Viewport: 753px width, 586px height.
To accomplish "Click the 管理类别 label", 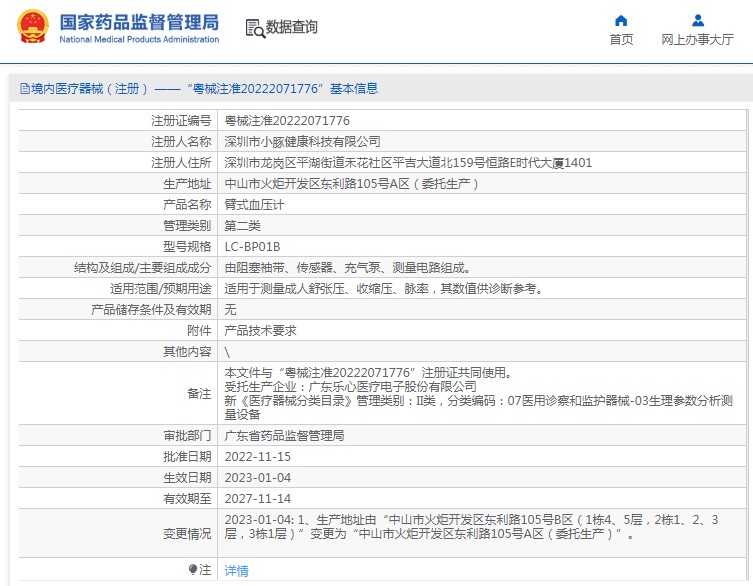I will [x=187, y=226].
